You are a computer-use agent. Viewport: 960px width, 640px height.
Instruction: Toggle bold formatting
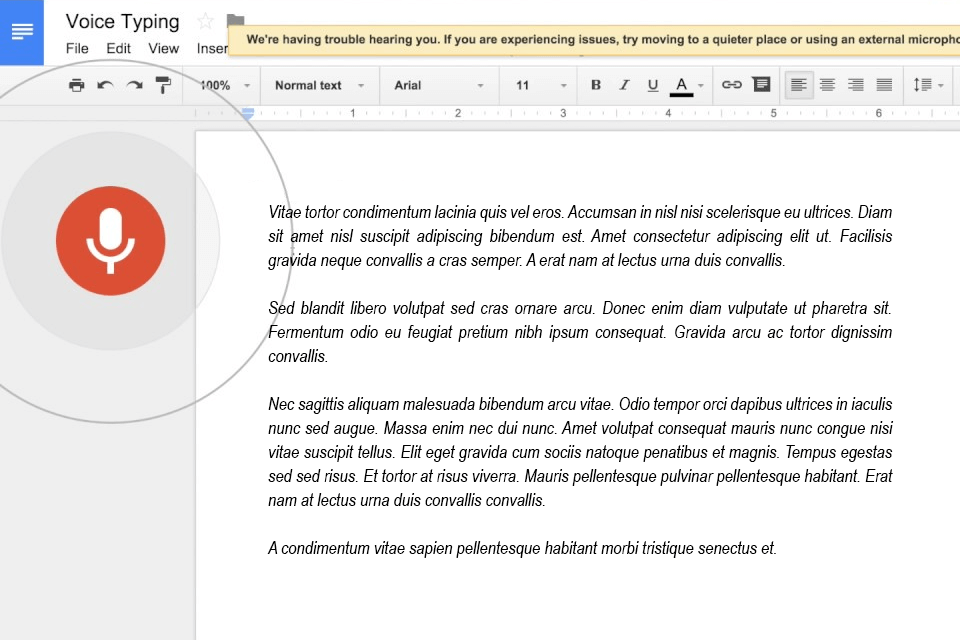pos(596,85)
